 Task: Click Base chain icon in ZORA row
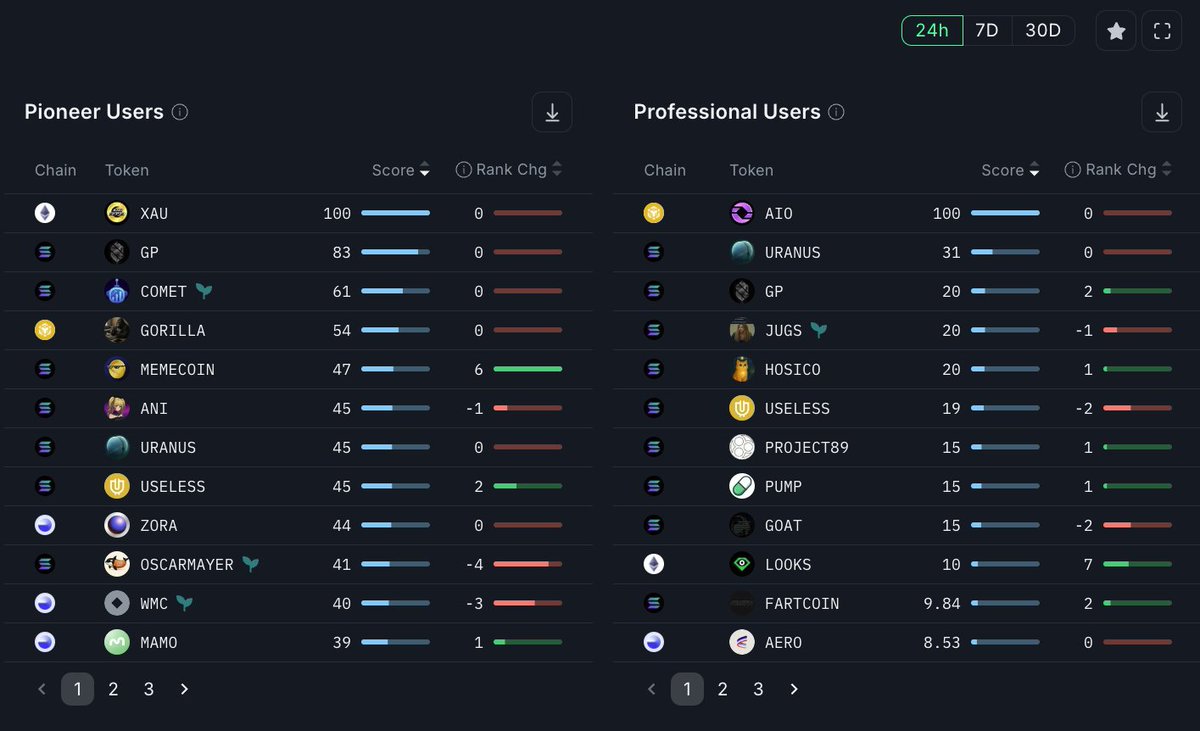pos(45,525)
